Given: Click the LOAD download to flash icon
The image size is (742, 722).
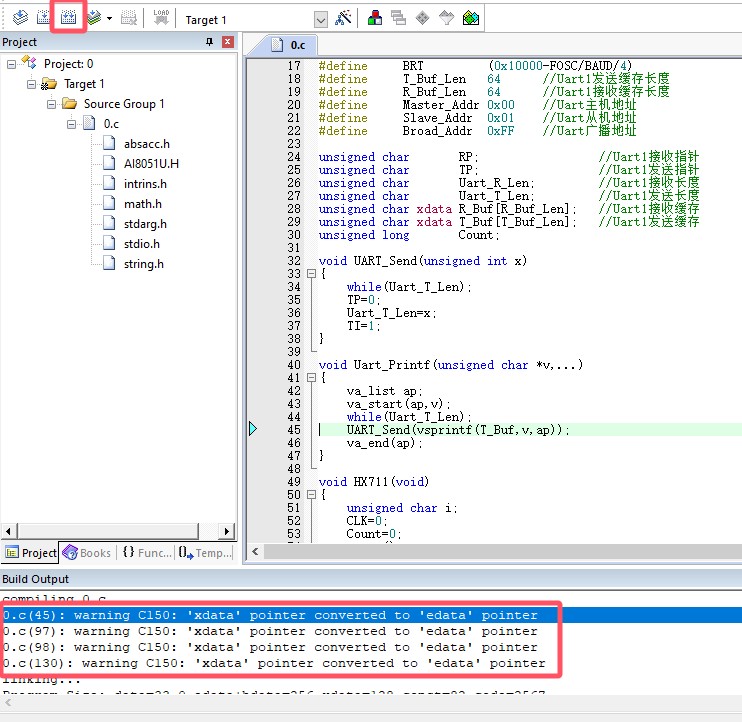Looking at the screenshot, I should (161, 18).
